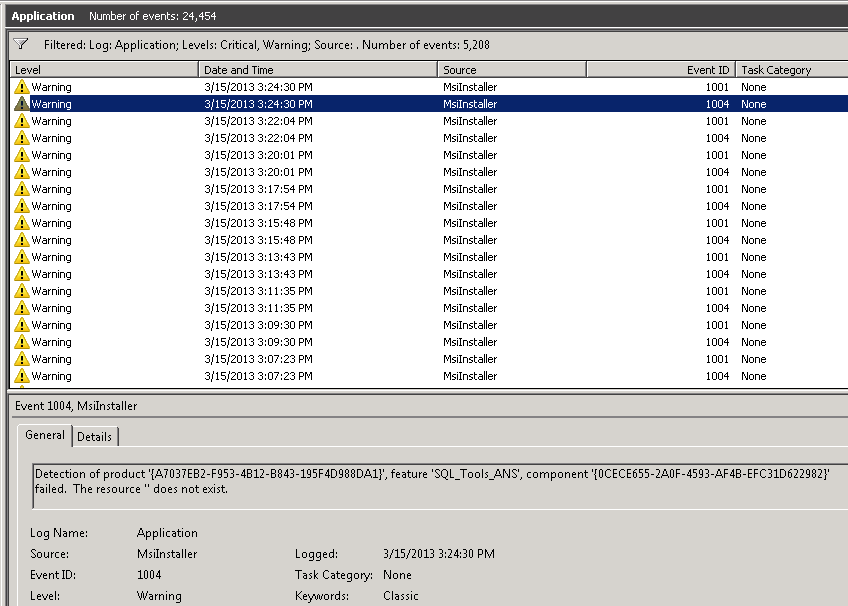The image size is (848, 606).
Task: Click warning icon of first 3:24:30 PM row
Action: (22, 87)
